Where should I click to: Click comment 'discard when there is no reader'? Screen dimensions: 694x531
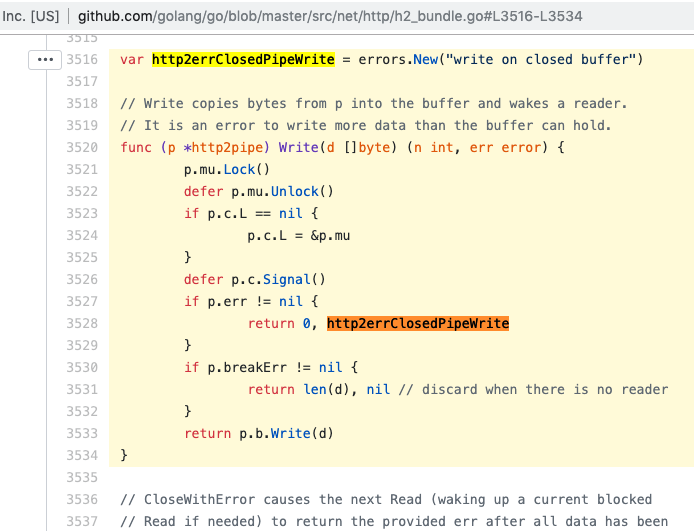tap(533, 389)
